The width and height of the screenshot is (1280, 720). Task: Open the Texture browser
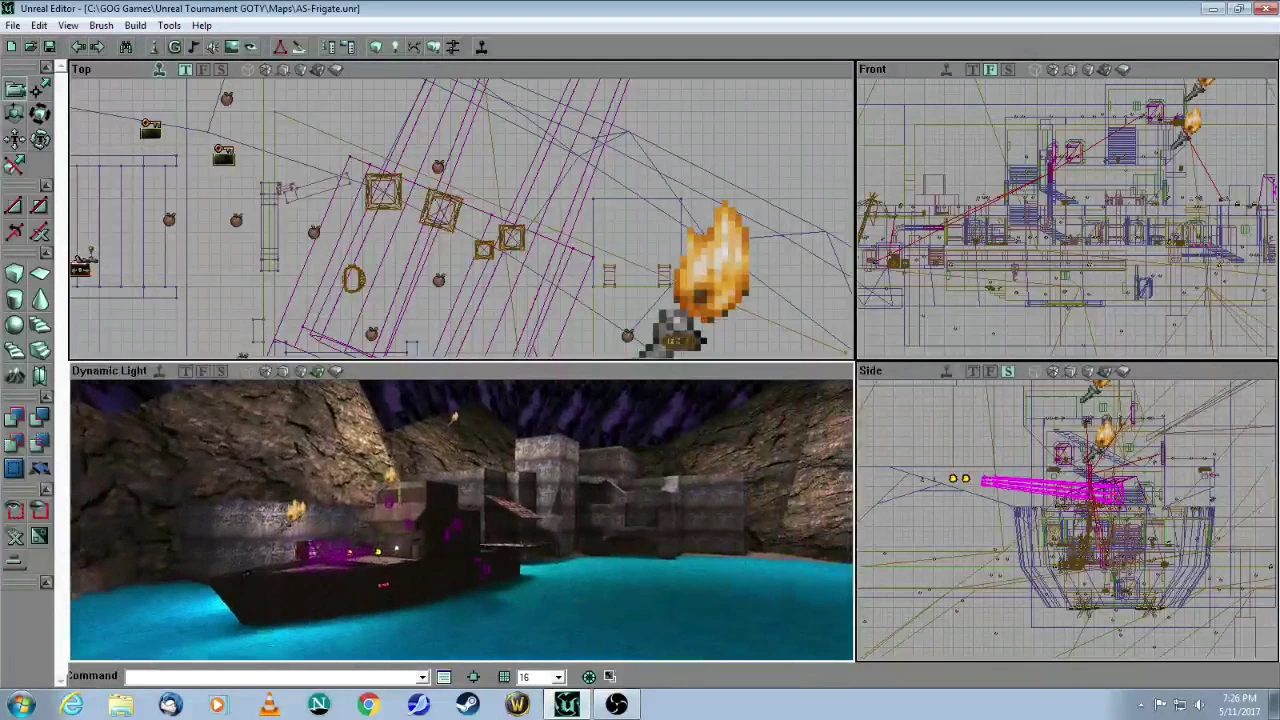[231, 47]
